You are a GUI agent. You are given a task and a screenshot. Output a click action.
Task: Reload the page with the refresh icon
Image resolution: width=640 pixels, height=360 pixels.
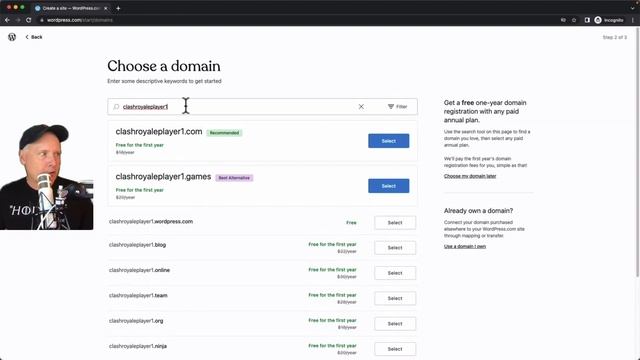(x=29, y=20)
